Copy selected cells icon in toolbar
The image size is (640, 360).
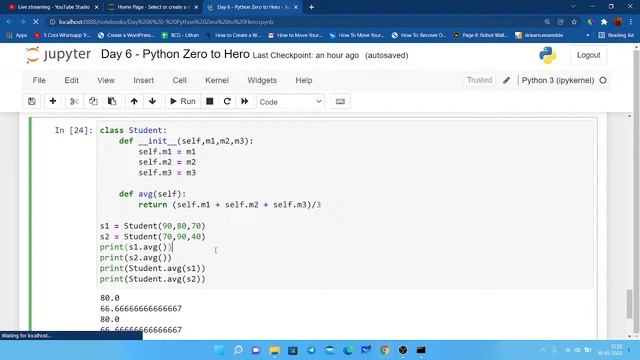[93, 101]
